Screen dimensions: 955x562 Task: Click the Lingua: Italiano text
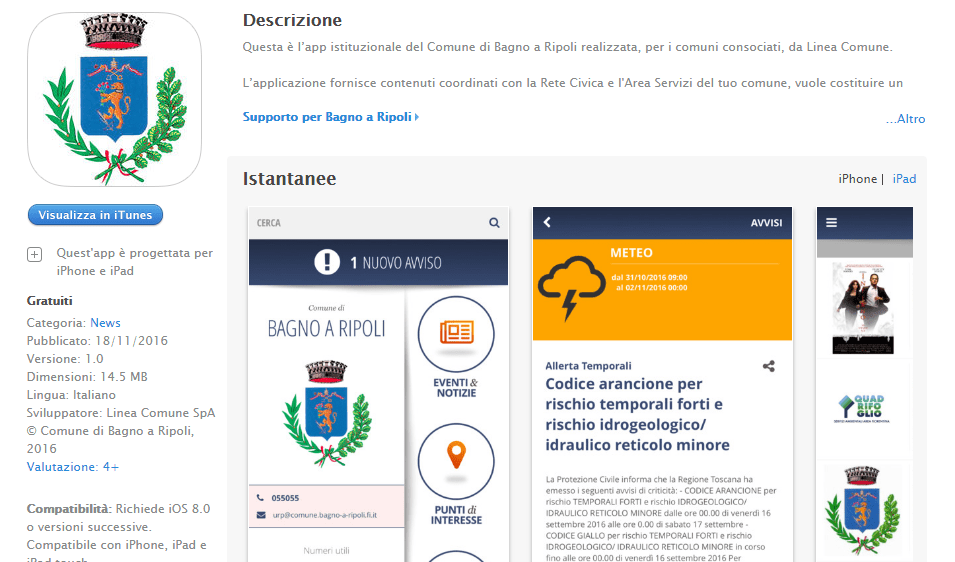(71, 395)
